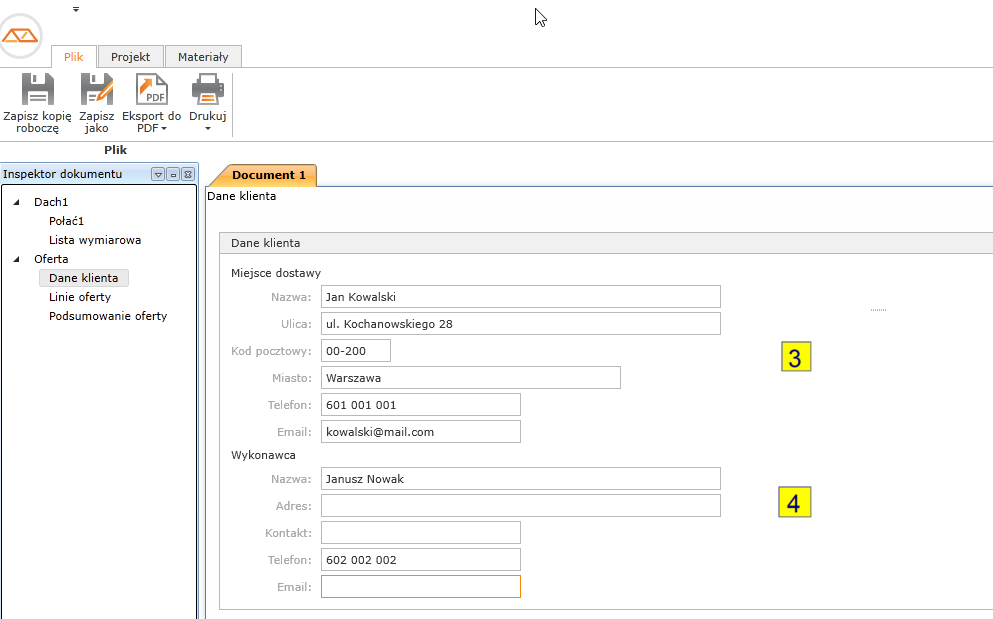Collapse the Dach1 tree node

[x=17, y=203]
